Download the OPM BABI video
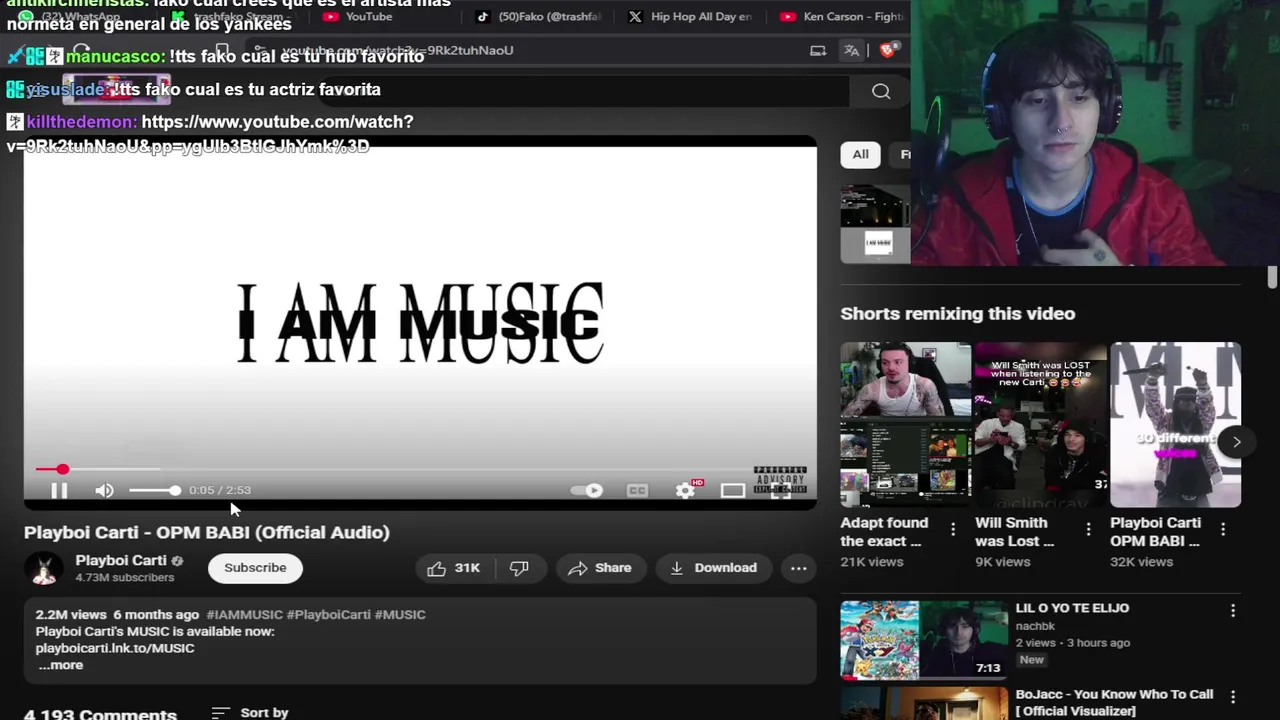This screenshot has height=720, width=1280. [x=713, y=568]
